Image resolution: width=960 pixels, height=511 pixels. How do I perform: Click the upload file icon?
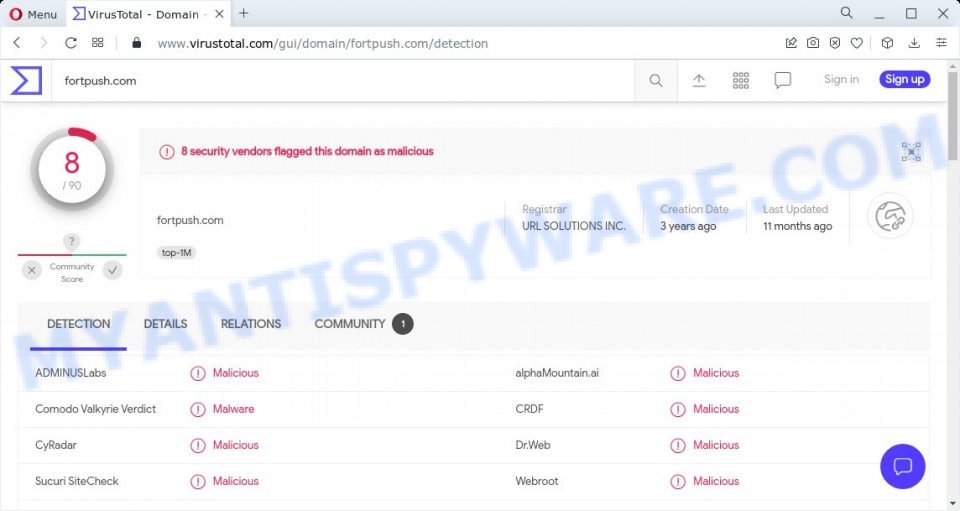click(x=699, y=80)
